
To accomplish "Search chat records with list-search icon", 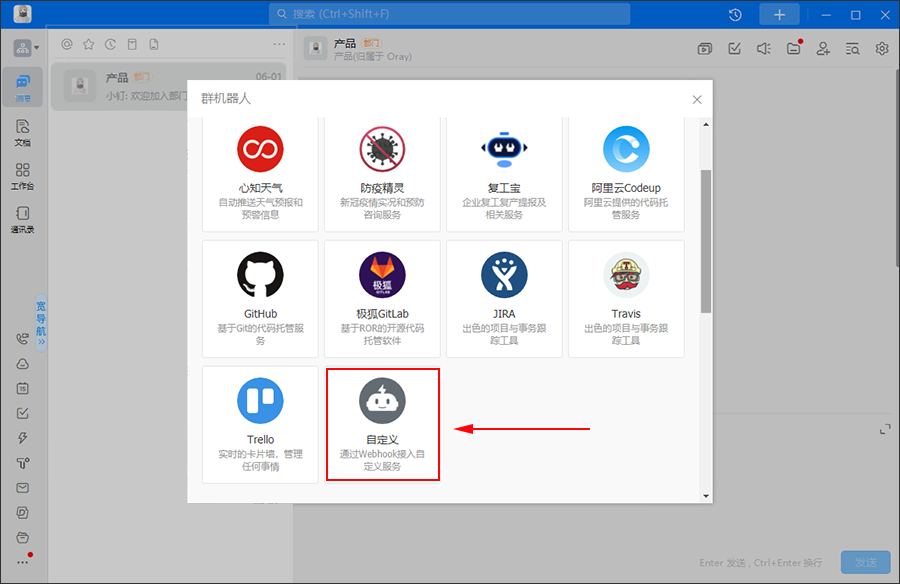I will click(852, 49).
